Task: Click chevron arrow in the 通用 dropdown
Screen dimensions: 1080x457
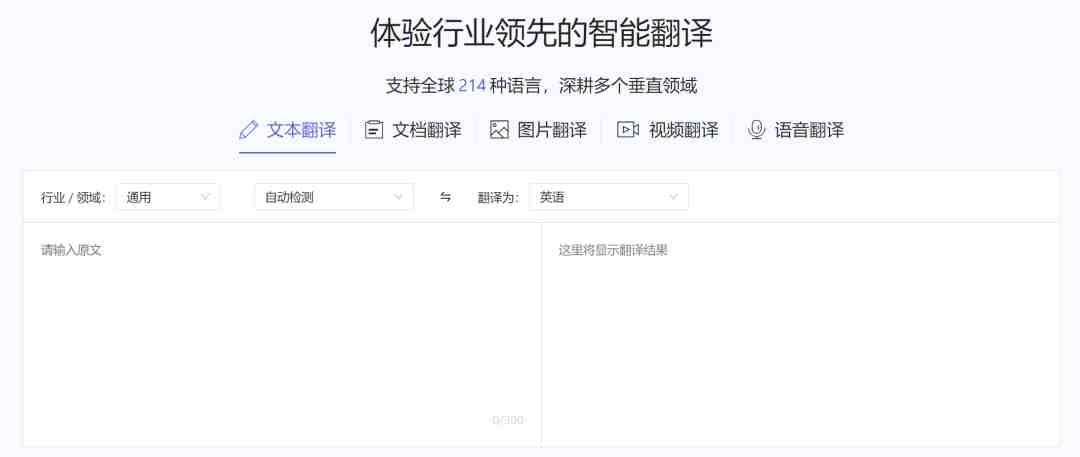Action: coord(205,197)
